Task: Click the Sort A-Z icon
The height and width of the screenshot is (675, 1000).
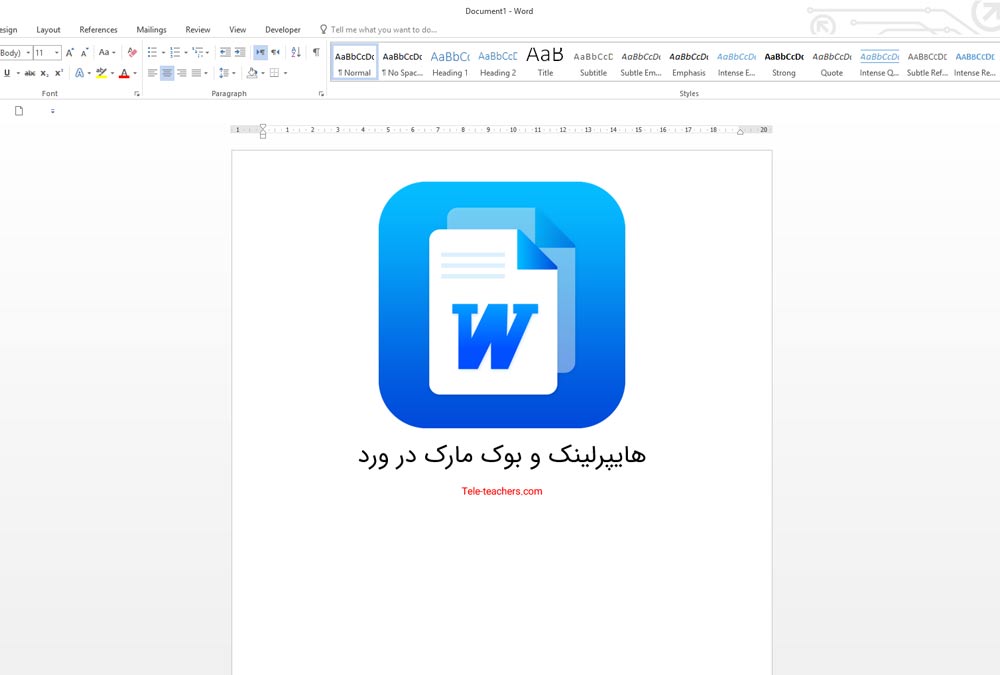Action: click(296, 52)
